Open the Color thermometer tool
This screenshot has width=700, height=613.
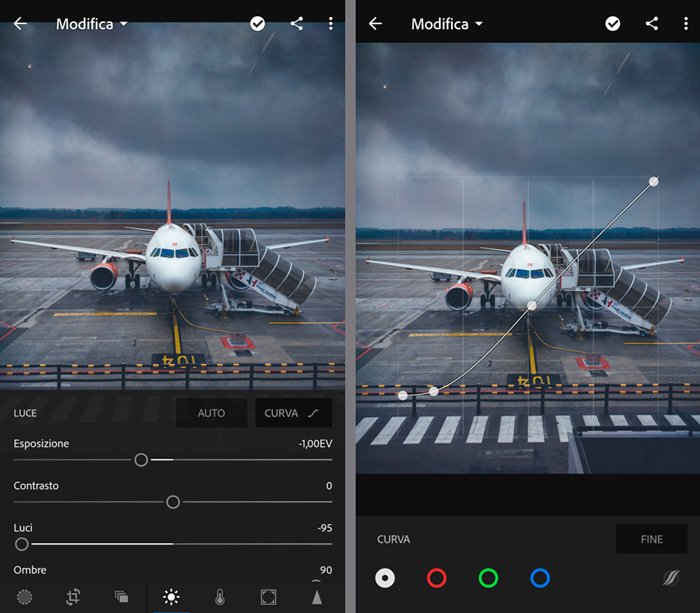(220, 597)
